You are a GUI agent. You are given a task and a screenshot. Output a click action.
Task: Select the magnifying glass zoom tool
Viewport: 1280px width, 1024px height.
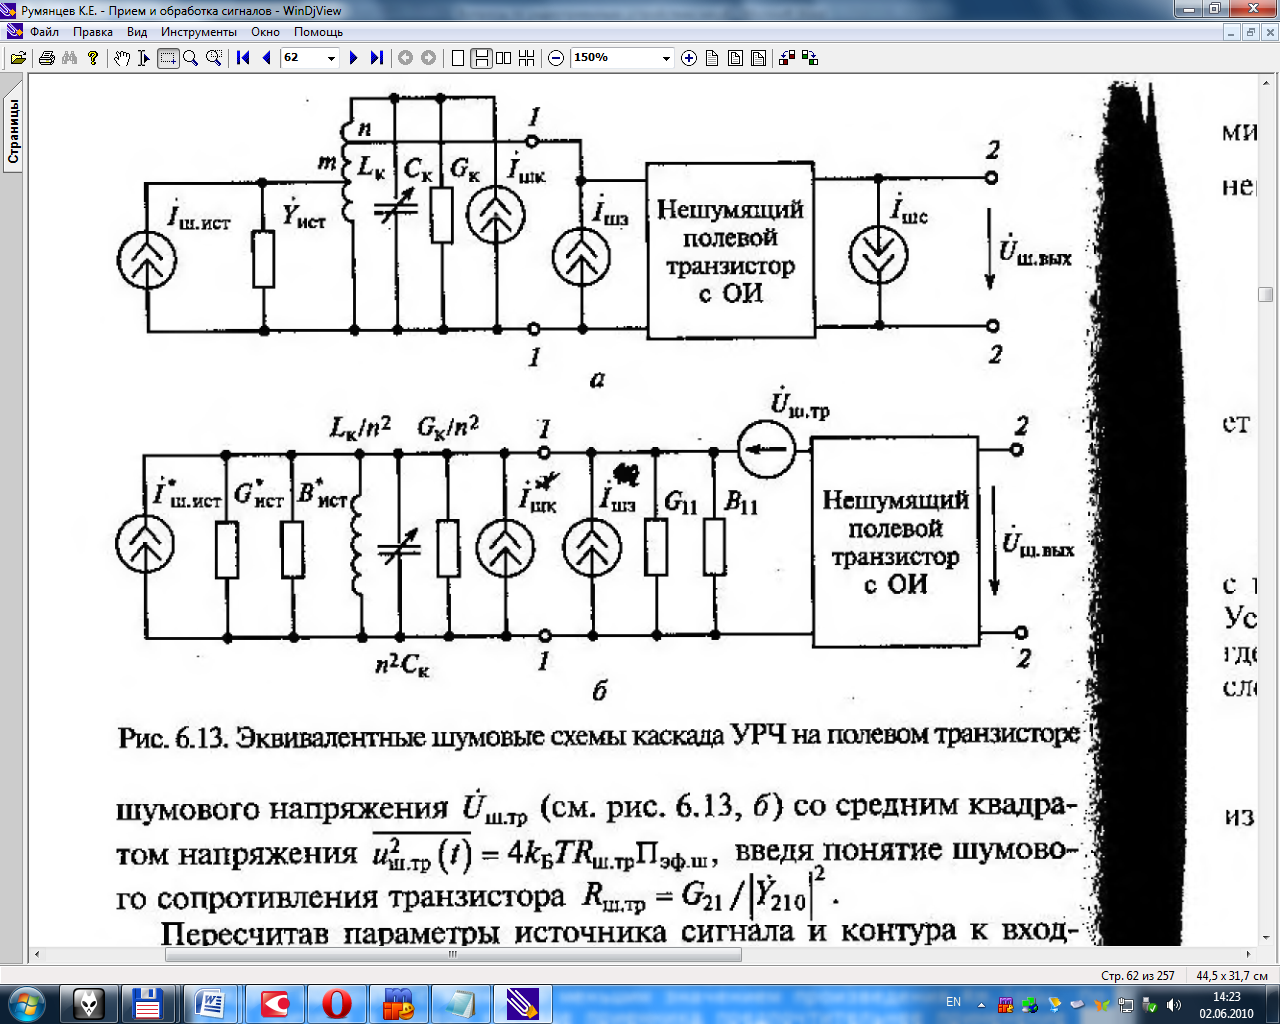190,58
